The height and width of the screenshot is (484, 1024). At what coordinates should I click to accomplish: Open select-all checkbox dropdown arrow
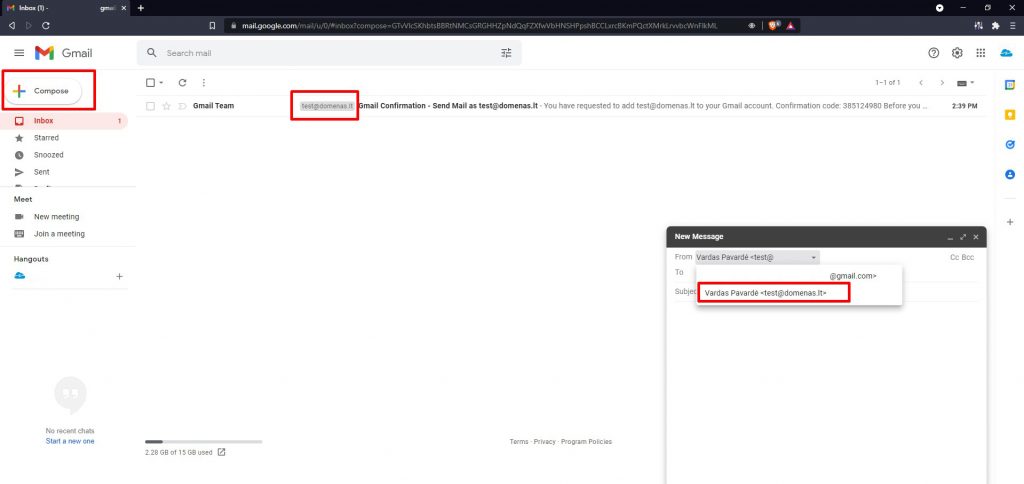tap(161, 83)
